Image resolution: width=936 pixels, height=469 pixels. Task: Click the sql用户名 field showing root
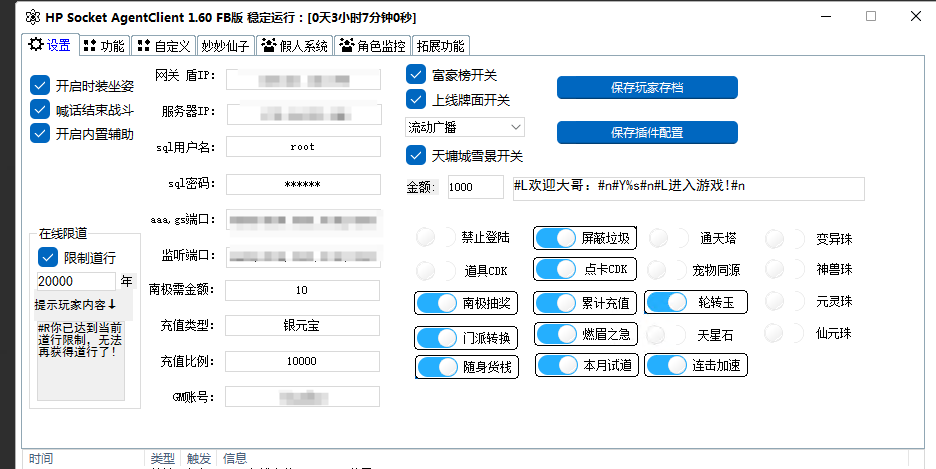pyautogui.click(x=303, y=147)
